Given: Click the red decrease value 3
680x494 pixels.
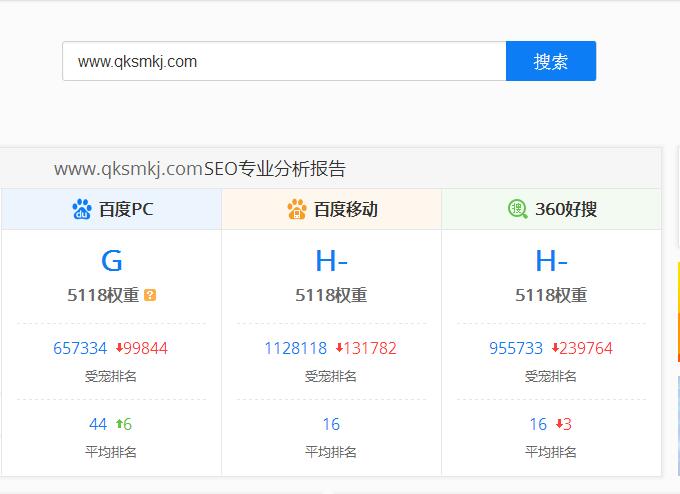Looking at the screenshot, I should [568, 424].
